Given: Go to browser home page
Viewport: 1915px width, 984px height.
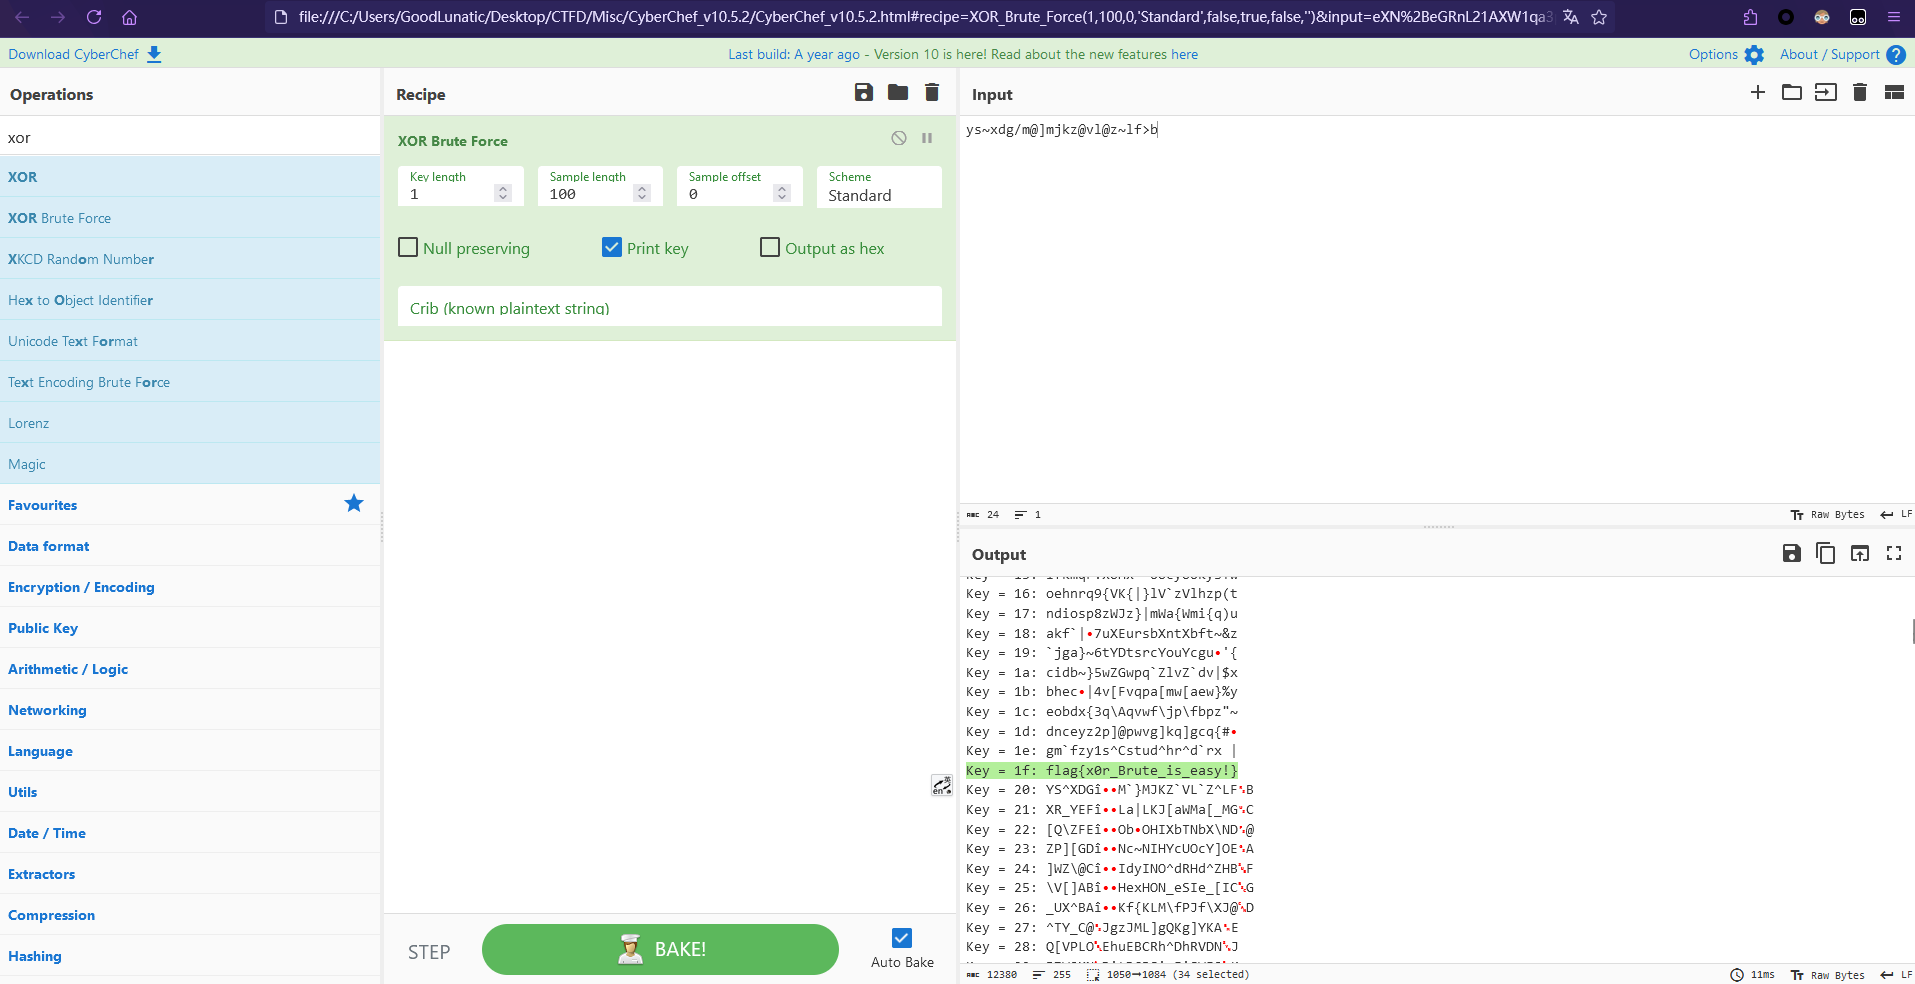Looking at the screenshot, I should [129, 17].
